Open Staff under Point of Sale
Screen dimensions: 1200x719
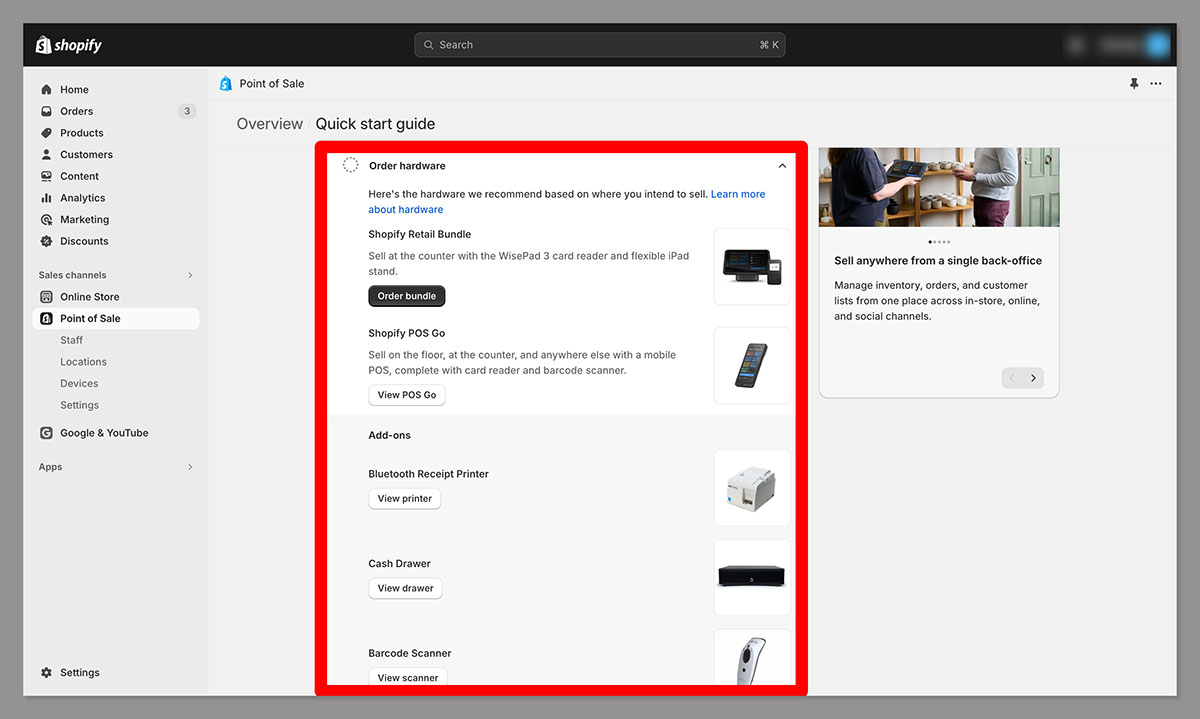pos(72,340)
